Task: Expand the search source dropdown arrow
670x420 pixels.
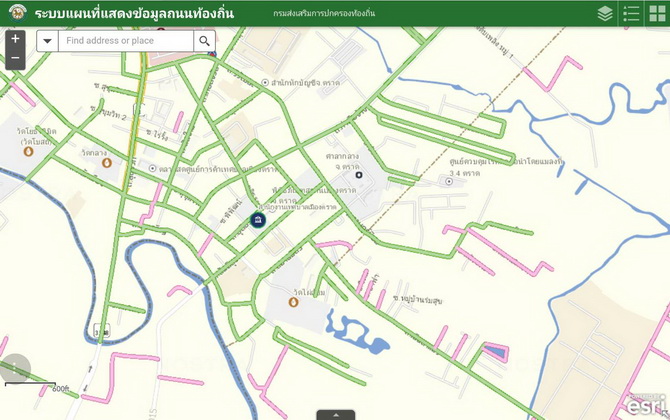Action: click(x=47, y=41)
